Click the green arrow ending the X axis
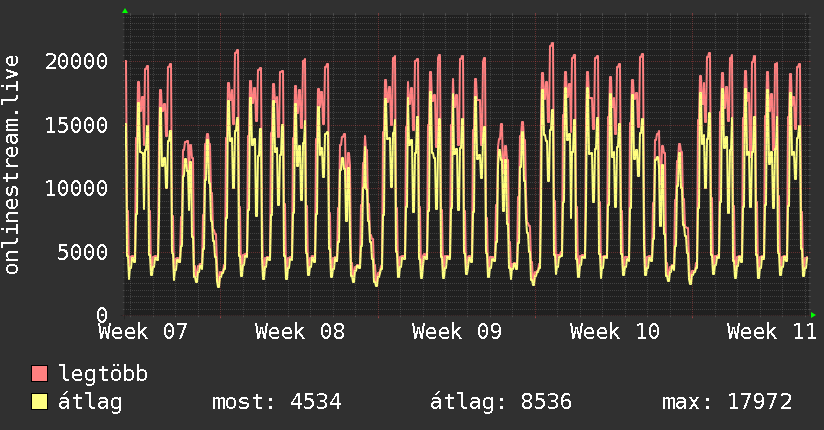 [x=813, y=315]
